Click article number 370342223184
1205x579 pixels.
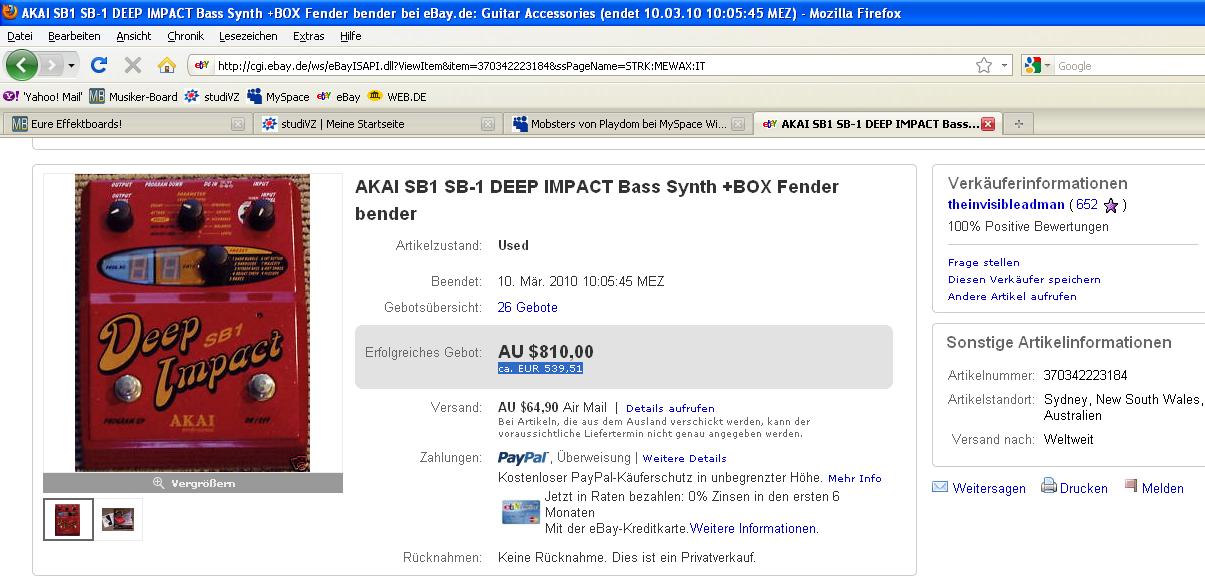(1085, 375)
